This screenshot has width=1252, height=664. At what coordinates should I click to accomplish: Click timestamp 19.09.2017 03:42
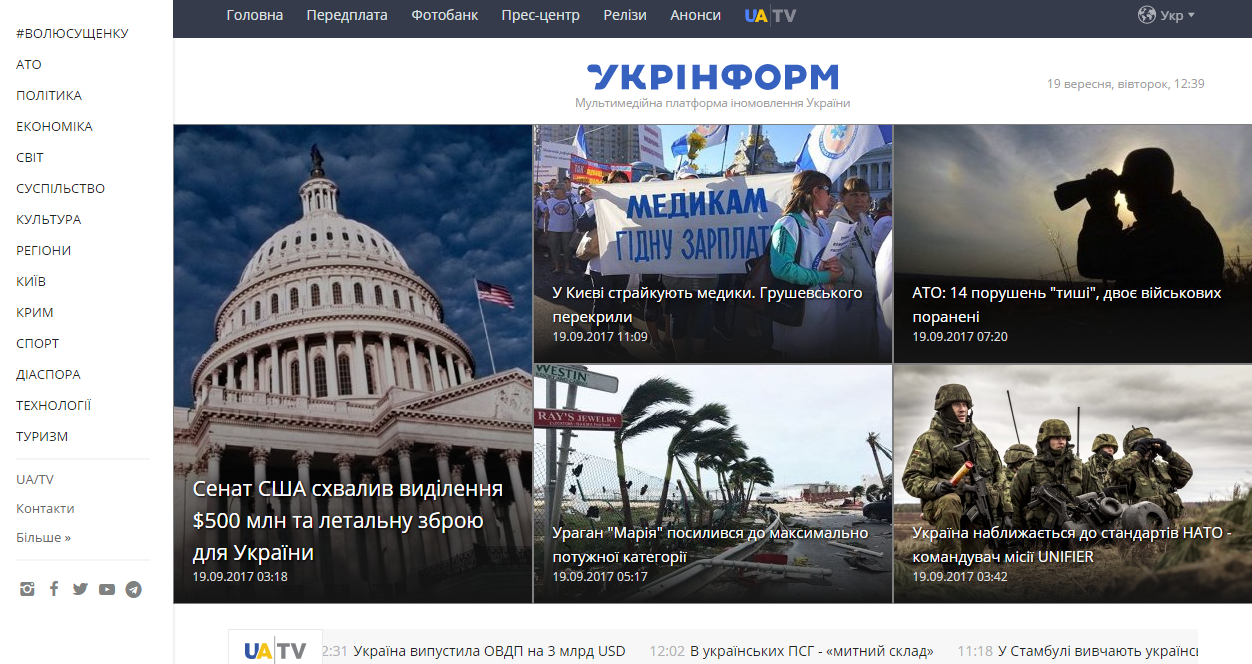click(x=960, y=577)
